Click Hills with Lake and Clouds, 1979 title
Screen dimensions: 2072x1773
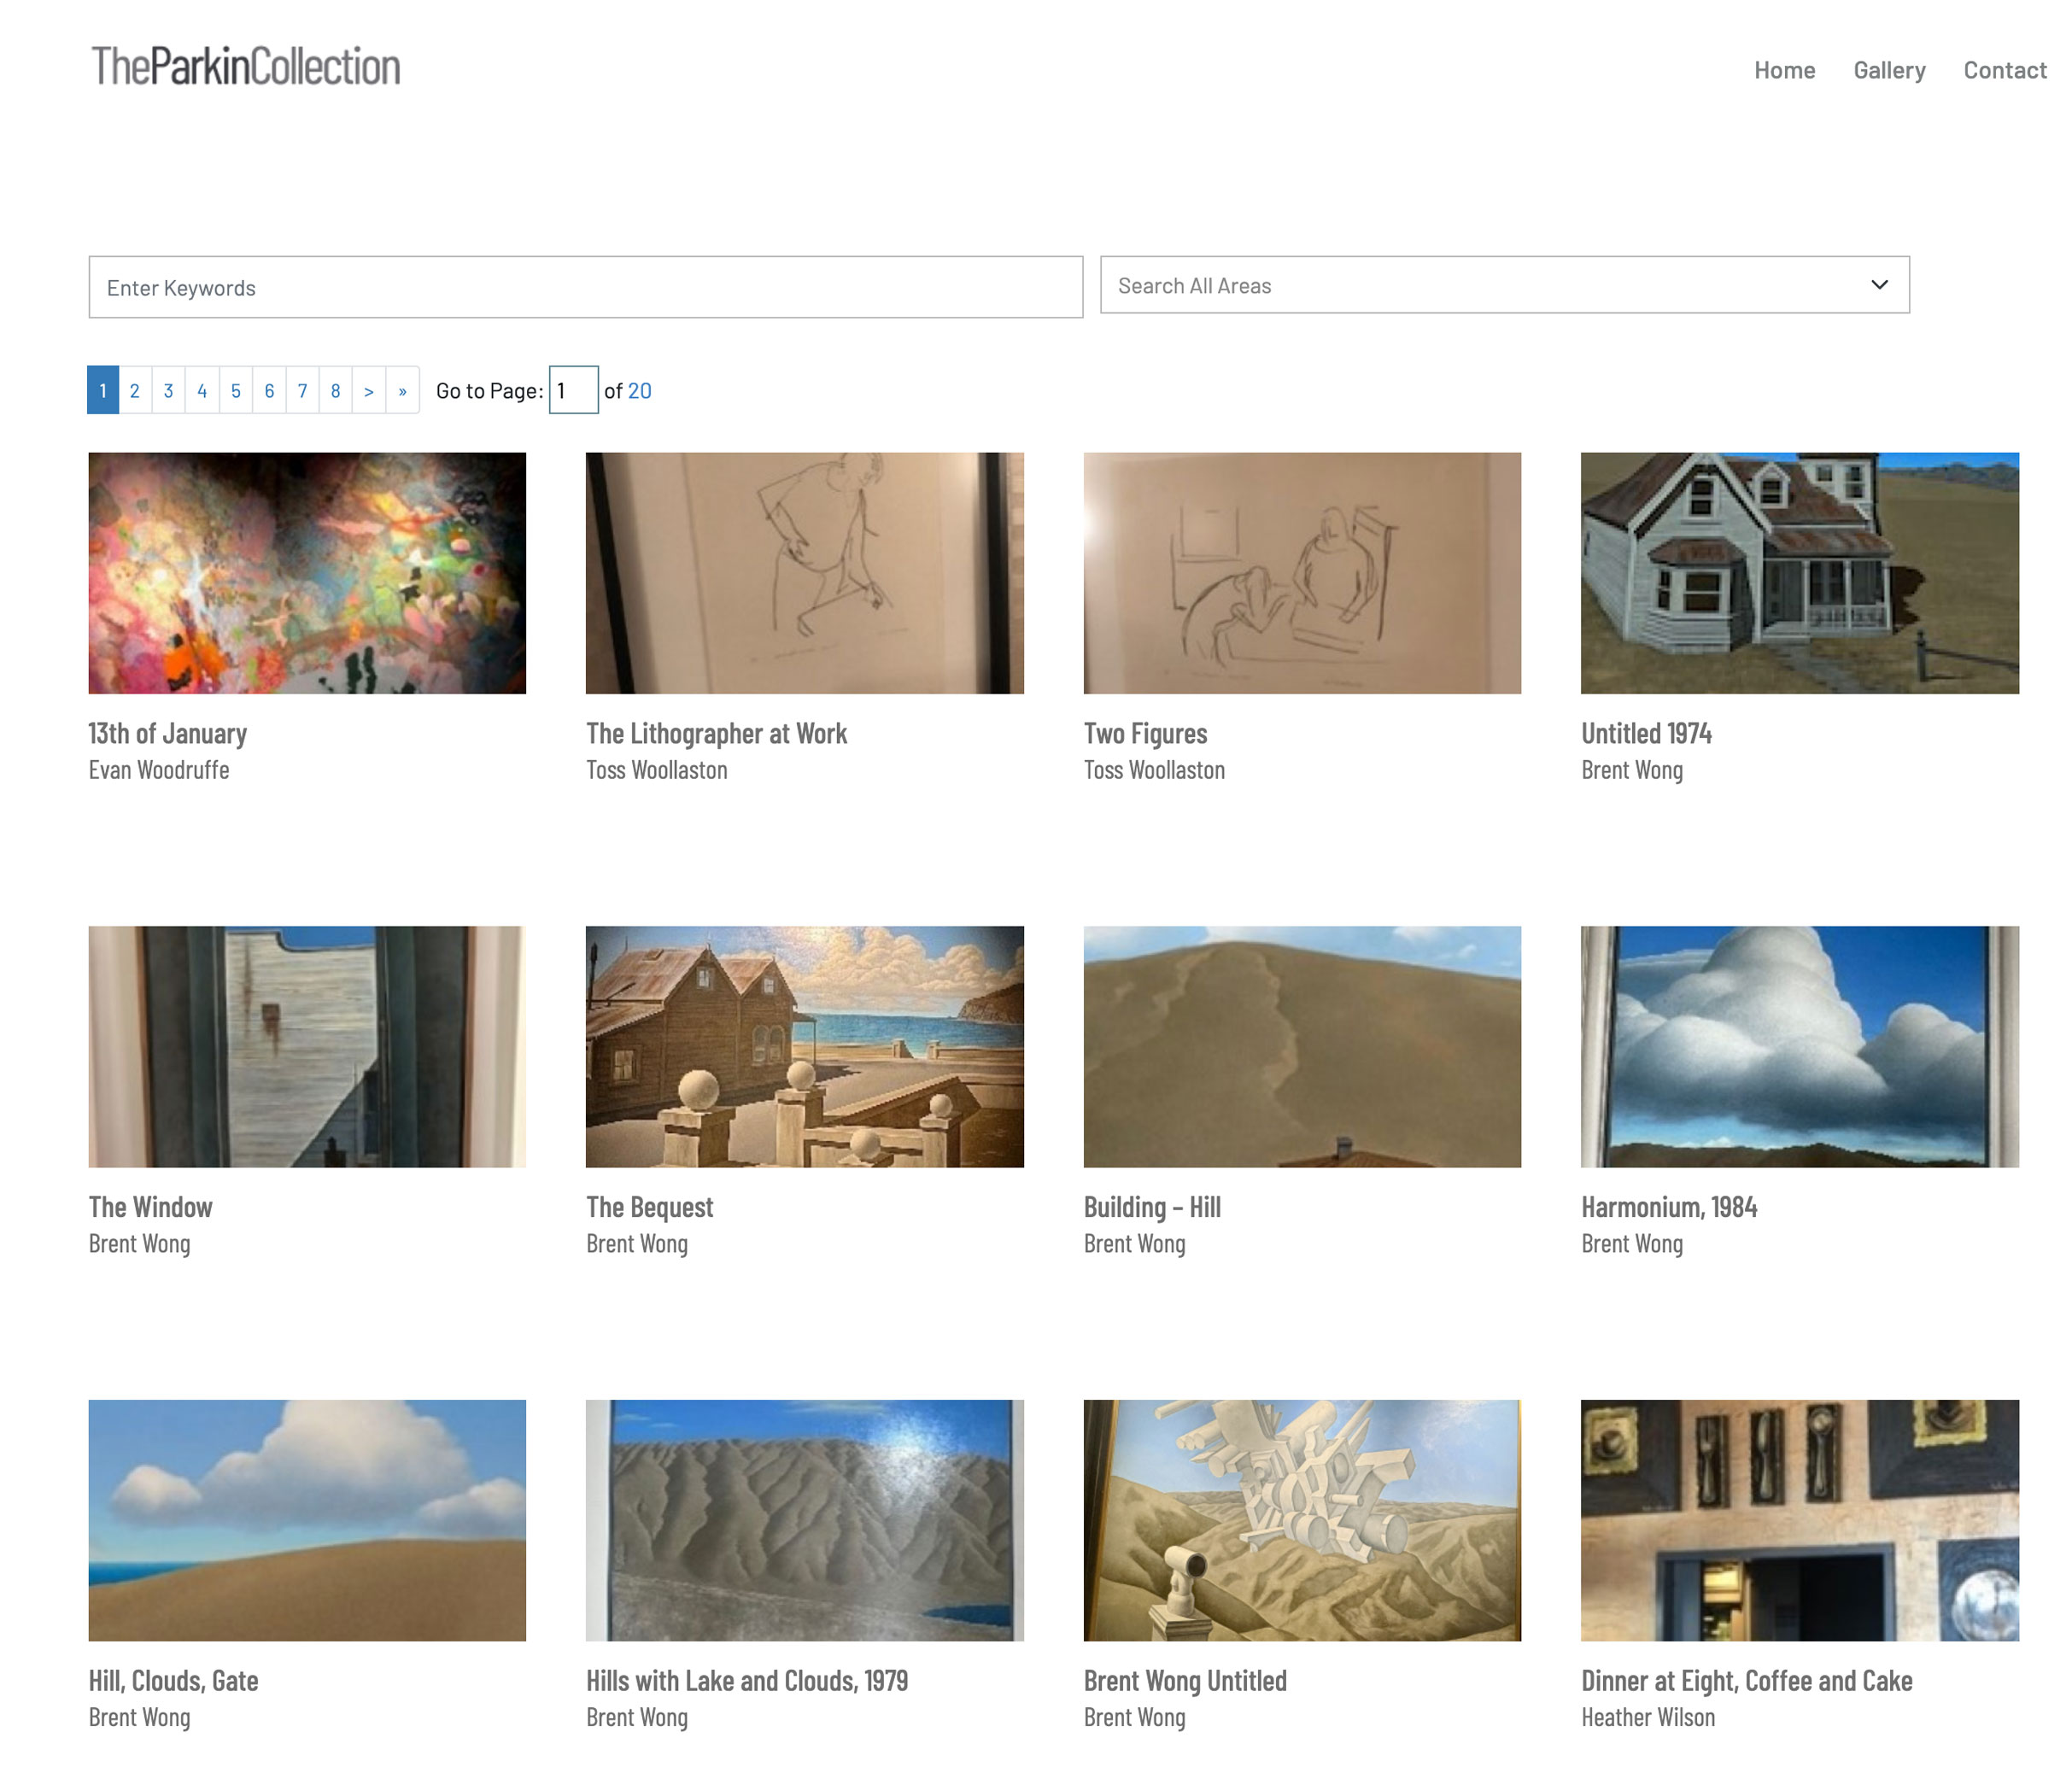point(746,1681)
